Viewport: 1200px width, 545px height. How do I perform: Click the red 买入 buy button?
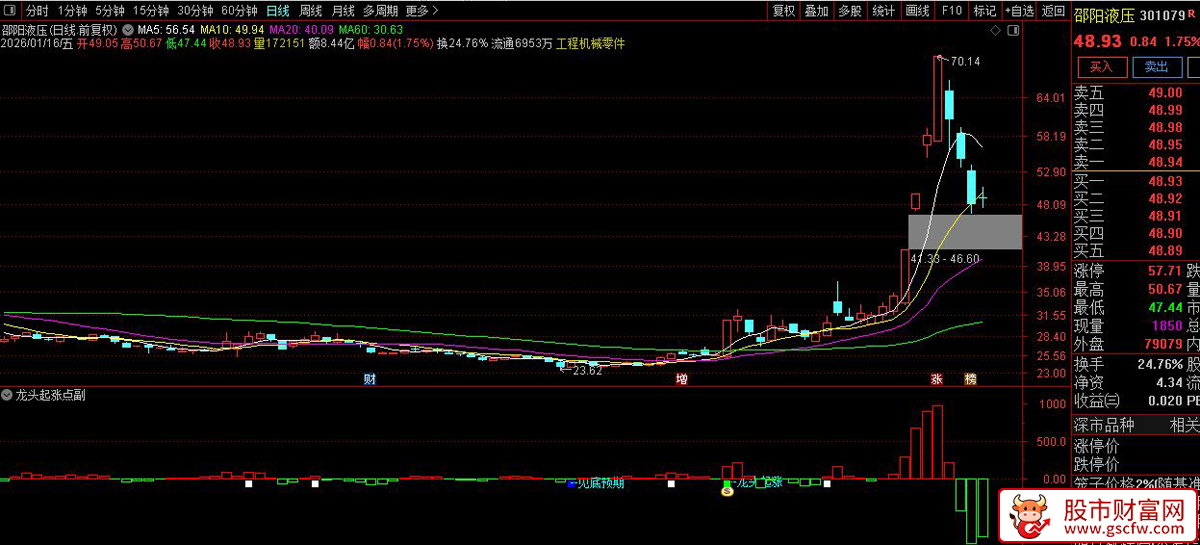(1102, 67)
